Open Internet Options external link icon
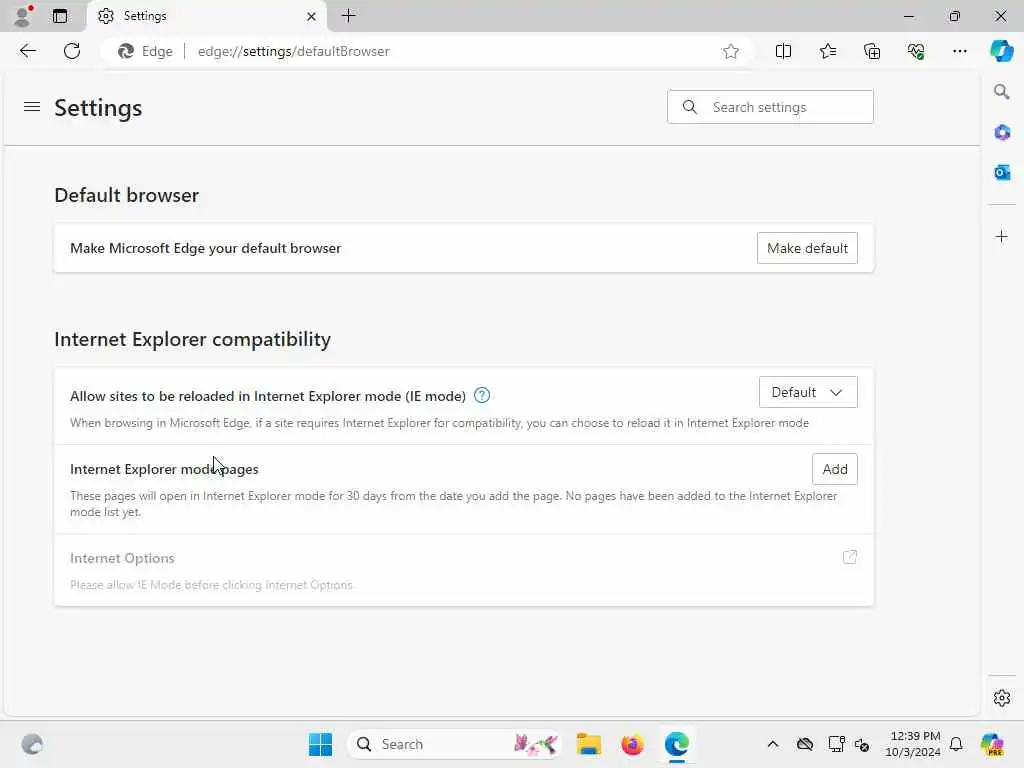Image resolution: width=1024 pixels, height=768 pixels. [x=850, y=557]
